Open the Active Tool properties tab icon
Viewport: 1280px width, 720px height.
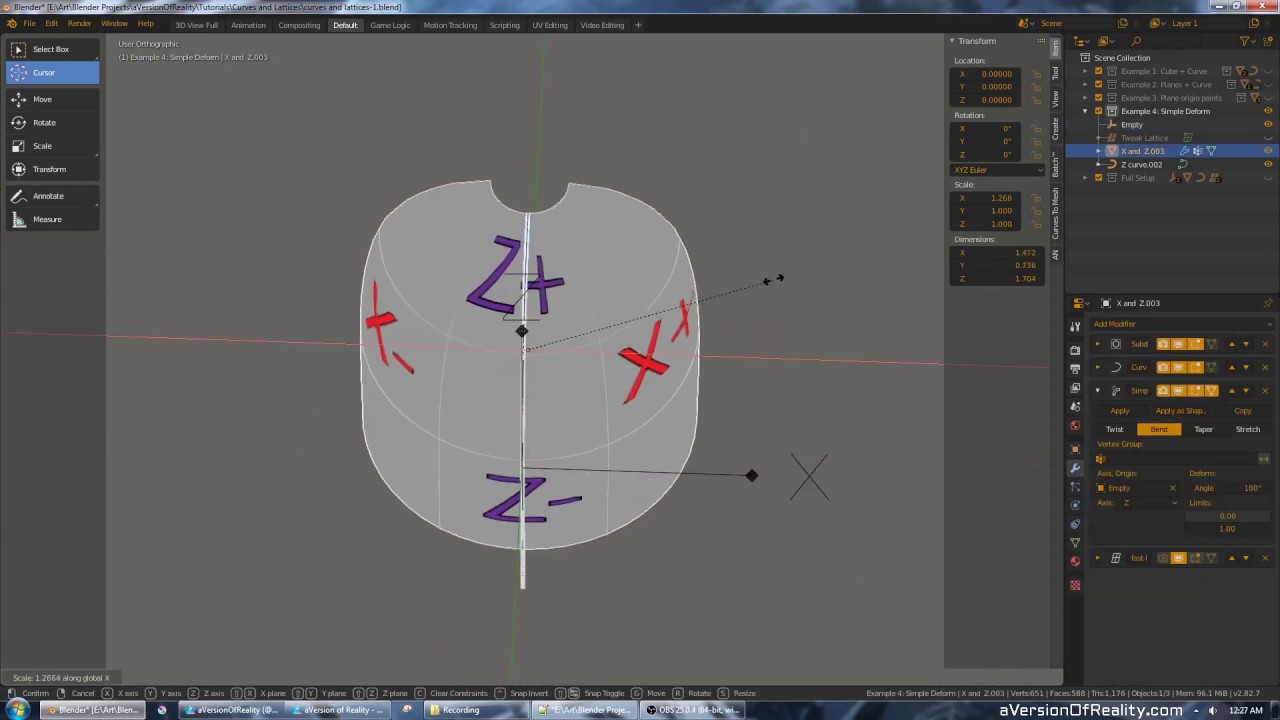(x=1075, y=327)
